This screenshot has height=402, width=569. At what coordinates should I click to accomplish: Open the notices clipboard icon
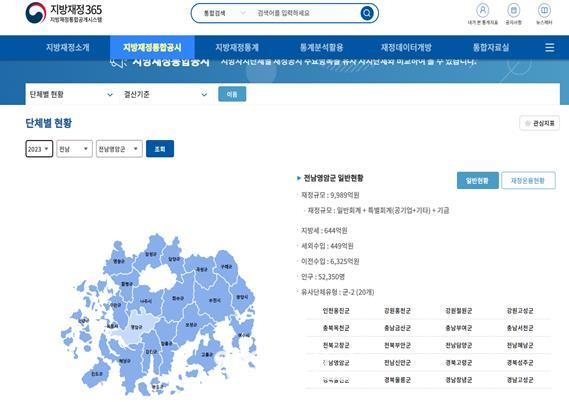point(513,10)
